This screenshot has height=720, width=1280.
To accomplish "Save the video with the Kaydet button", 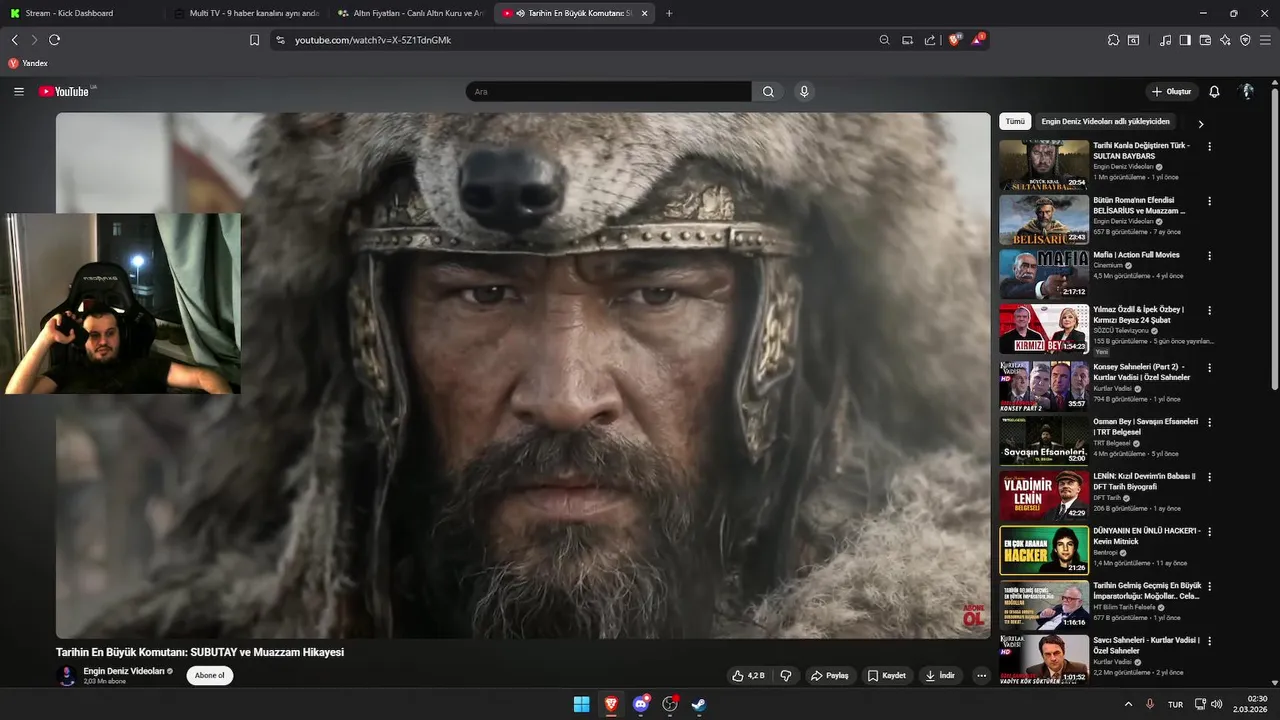I will (886, 675).
